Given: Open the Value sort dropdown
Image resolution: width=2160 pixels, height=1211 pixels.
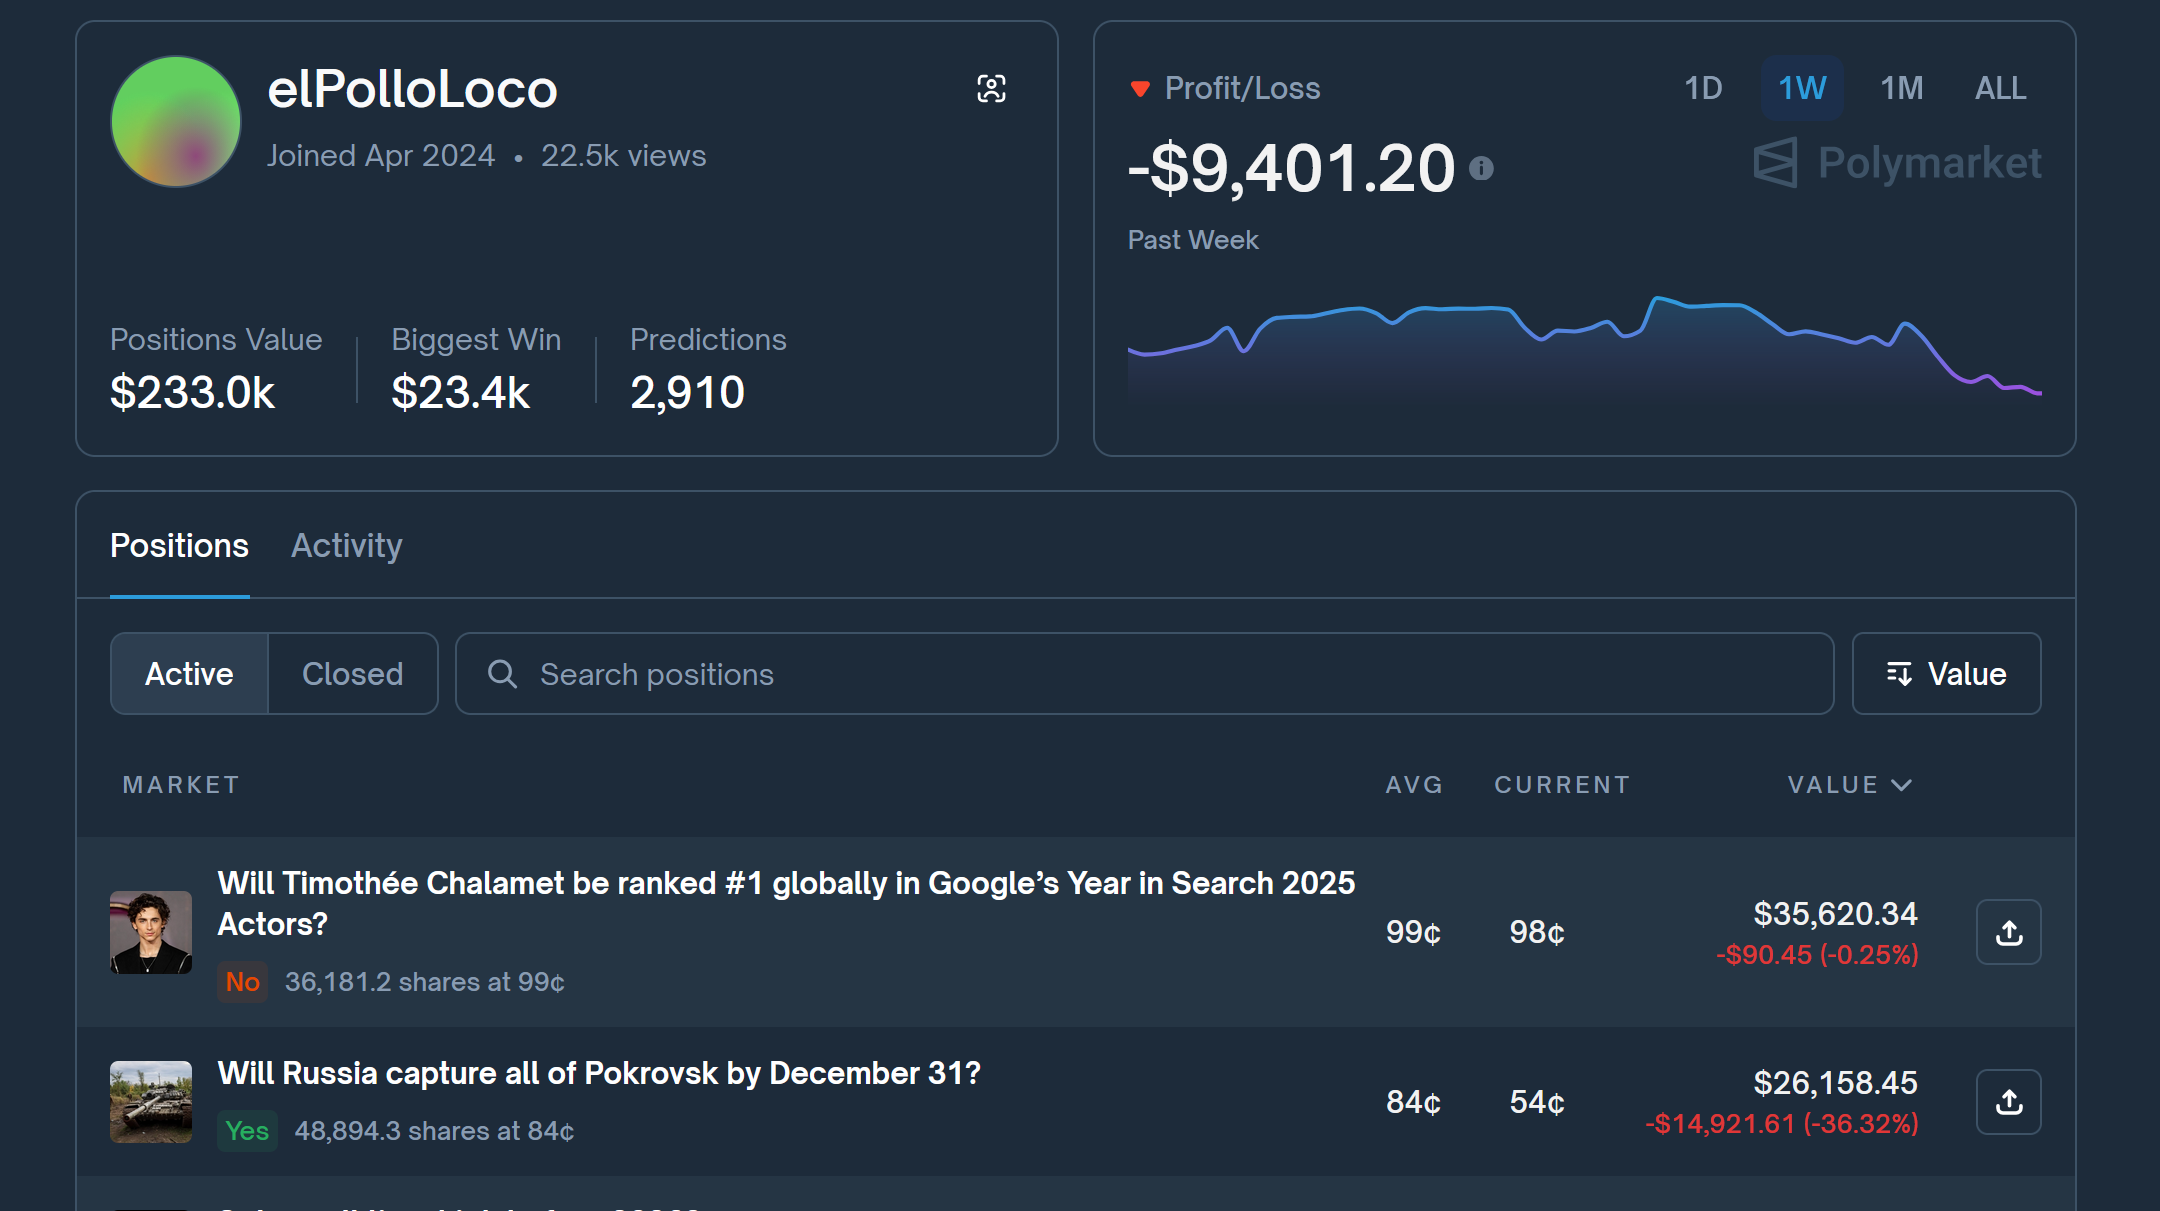Looking at the screenshot, I should tap(1946, 674).
